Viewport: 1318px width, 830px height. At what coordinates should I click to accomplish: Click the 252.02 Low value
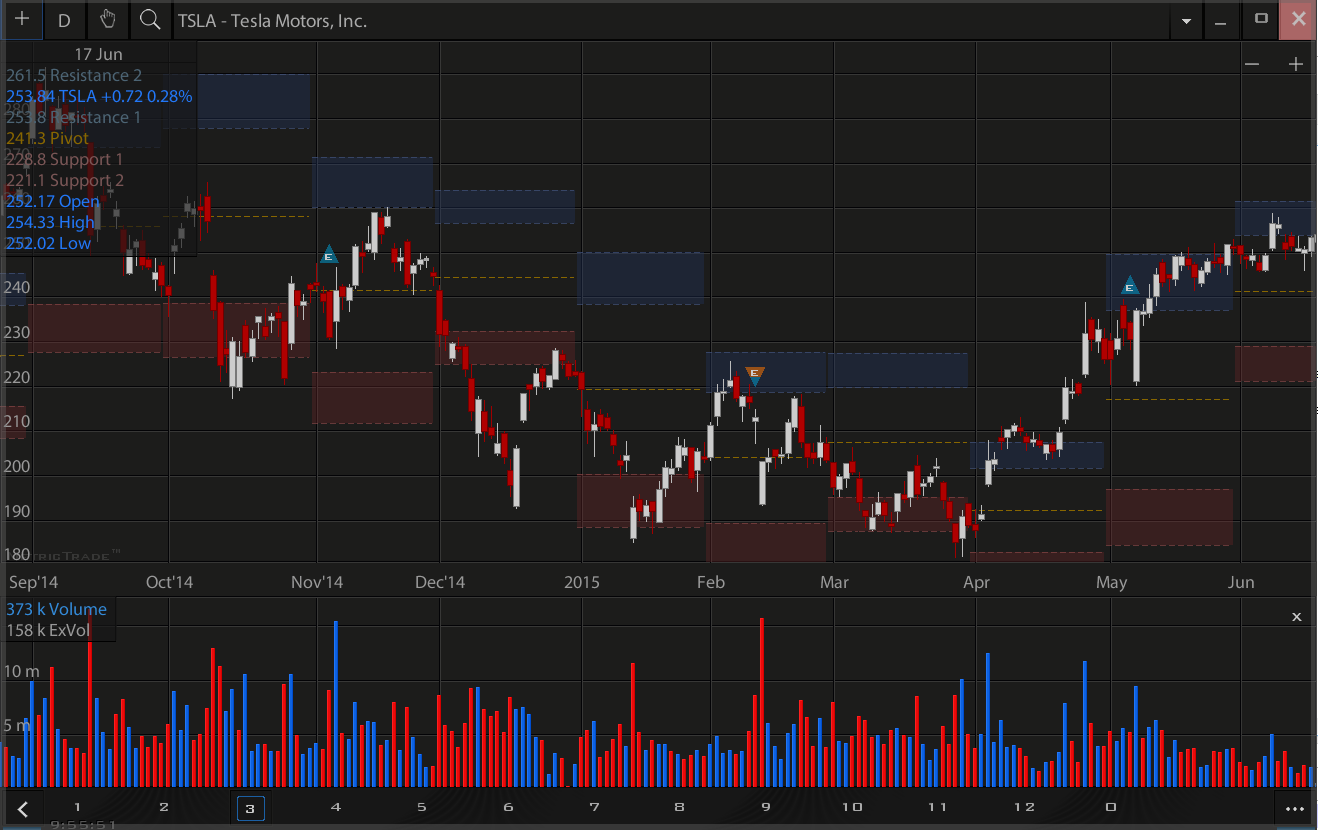pyautogui.click(x=49, y=243)
